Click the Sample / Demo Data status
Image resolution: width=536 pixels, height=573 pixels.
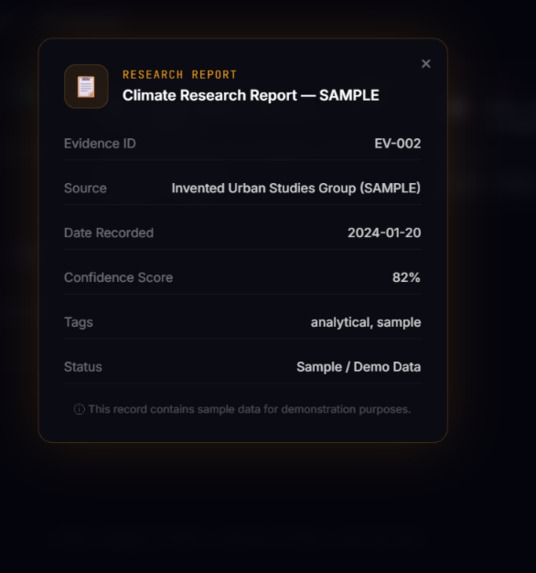[x=359, y=367]
